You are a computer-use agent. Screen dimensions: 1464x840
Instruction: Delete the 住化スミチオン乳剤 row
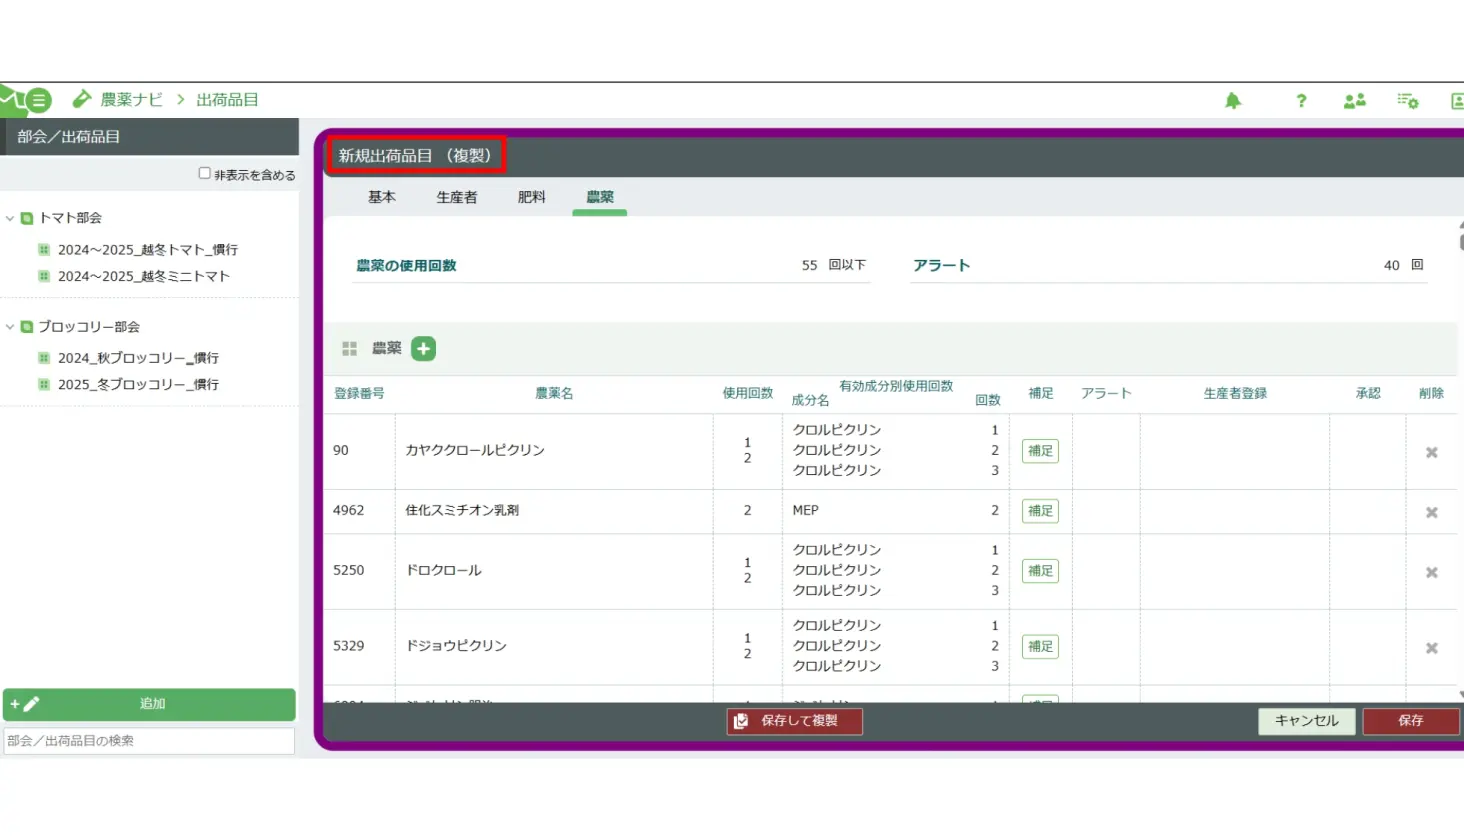1431,513
